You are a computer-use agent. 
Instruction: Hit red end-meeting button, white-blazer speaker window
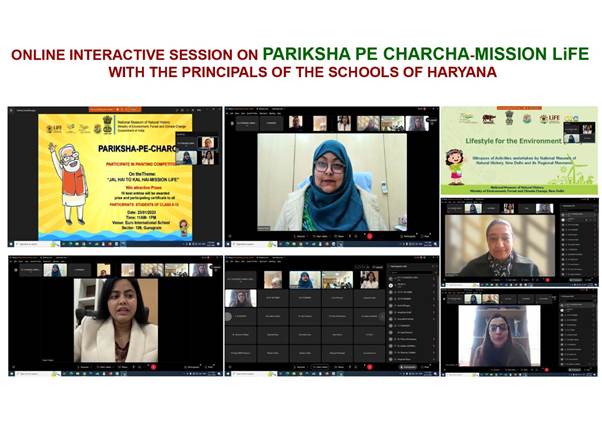click(x=154, y=367)
